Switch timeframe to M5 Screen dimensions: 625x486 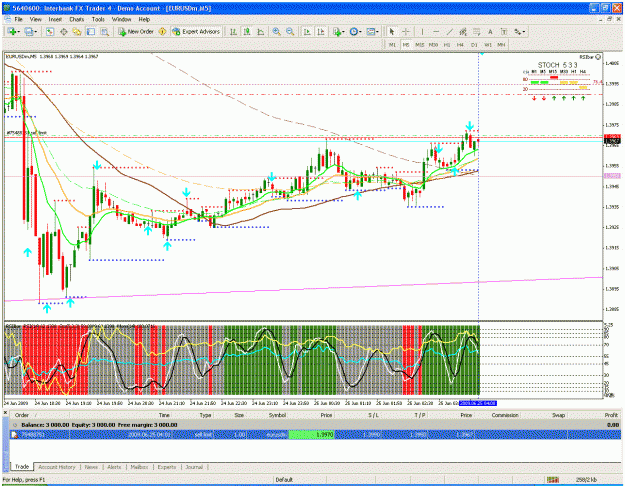(406, 45)
